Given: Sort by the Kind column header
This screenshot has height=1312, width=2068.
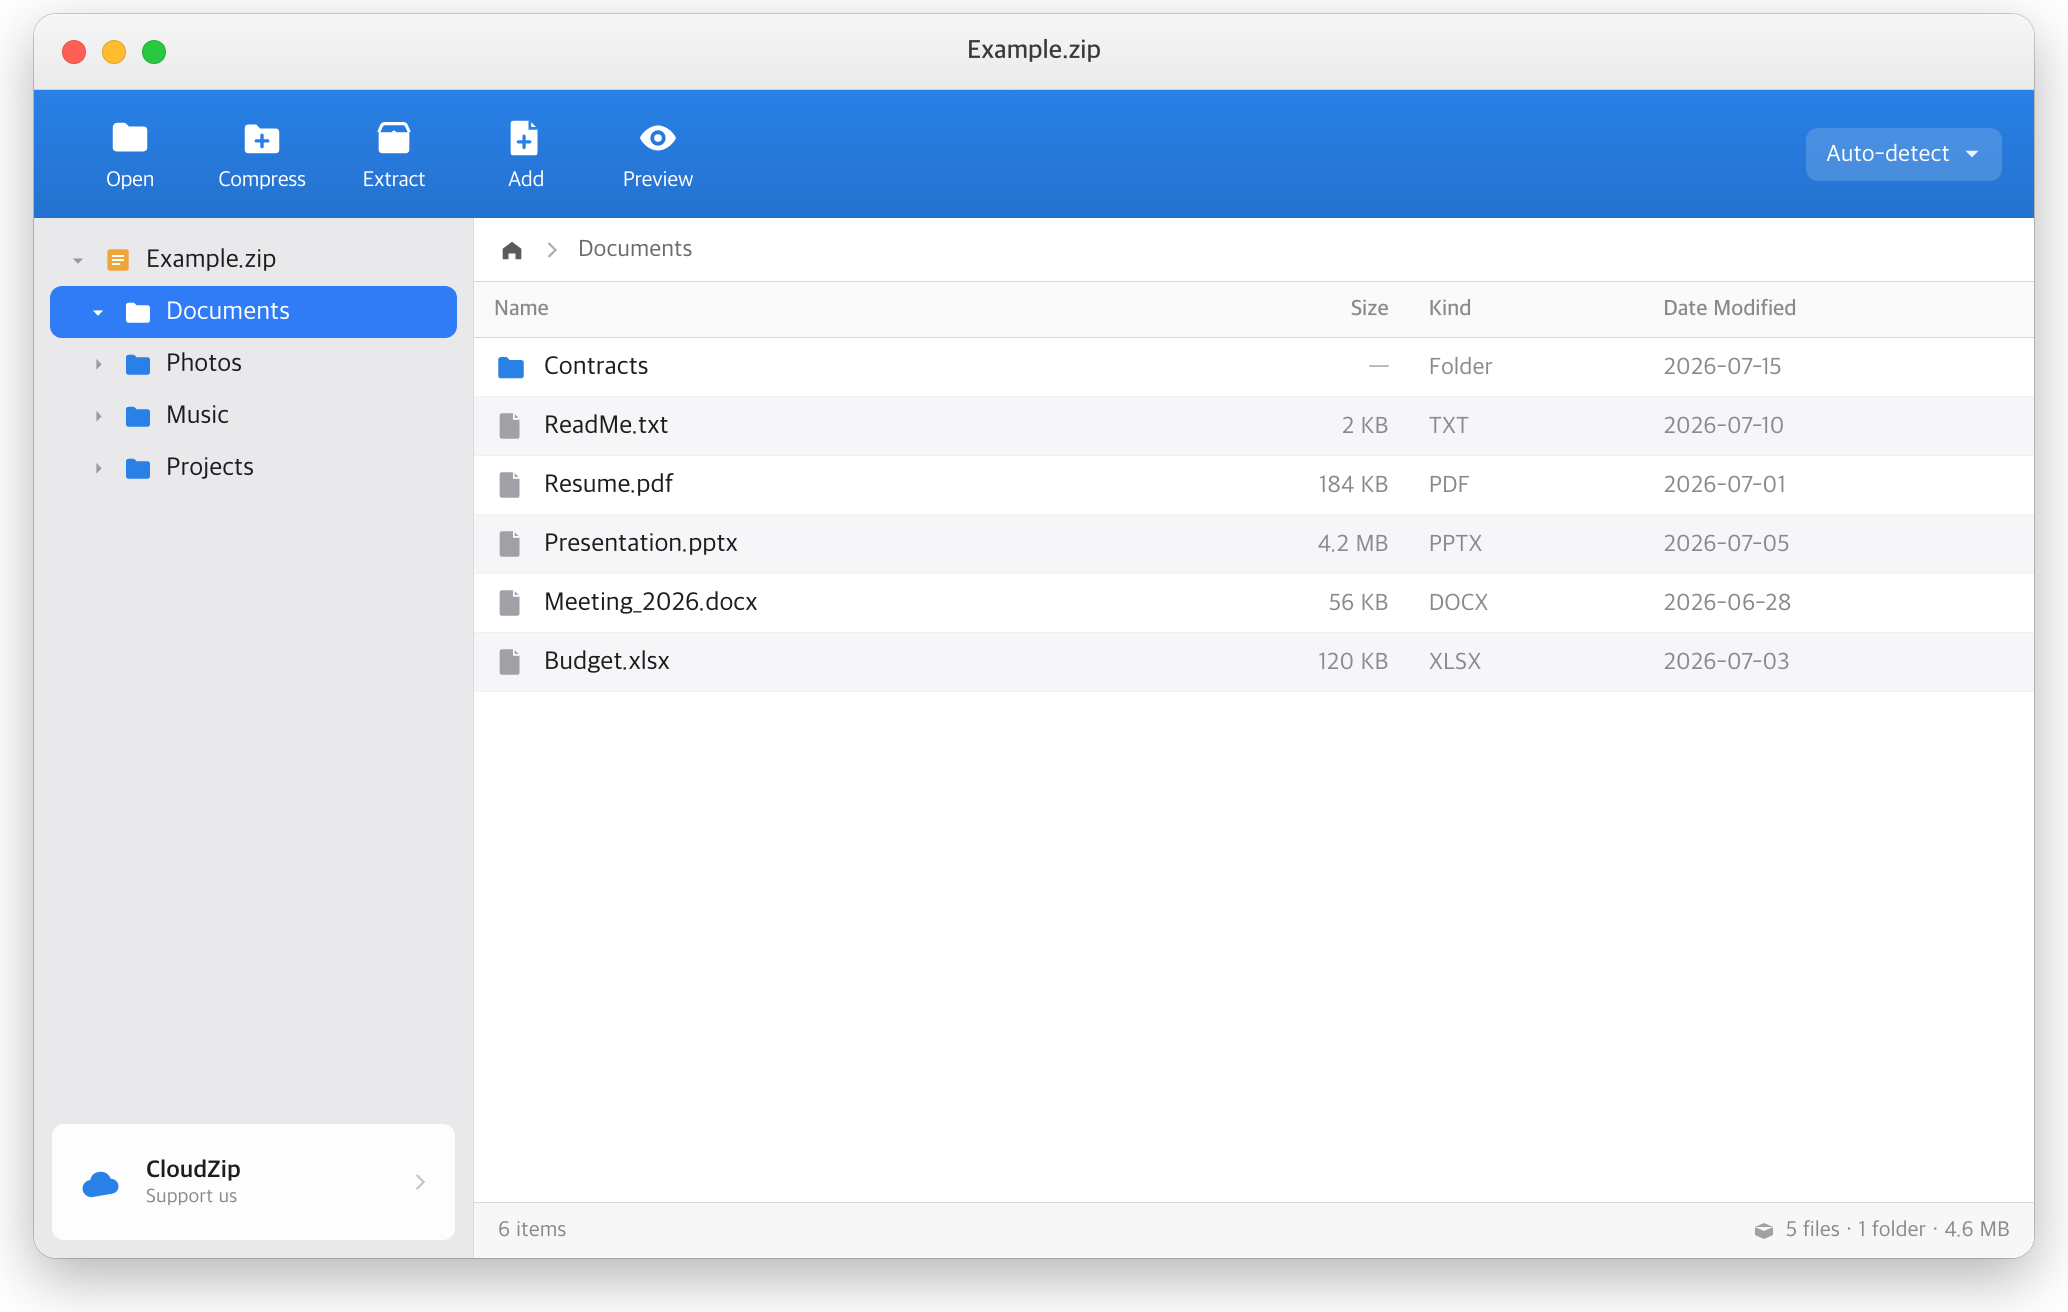Looking at the screenshot, I should click(x=1450, y=308).
